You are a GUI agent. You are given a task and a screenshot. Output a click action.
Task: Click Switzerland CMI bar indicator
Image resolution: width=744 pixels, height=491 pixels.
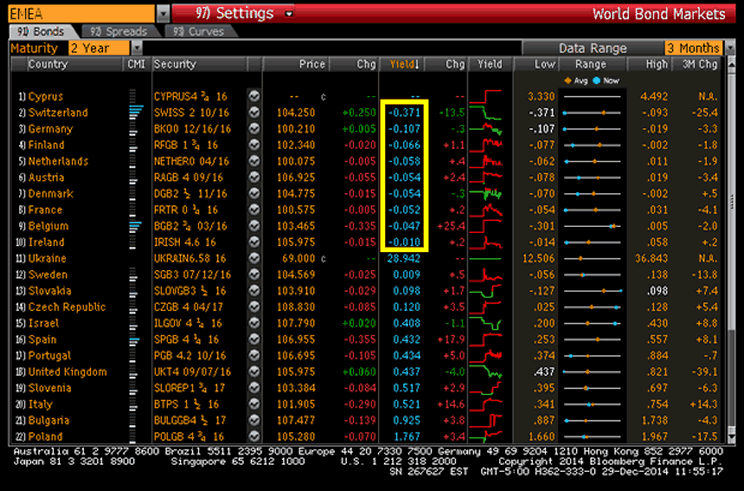pyautogui.click(x=135, y=113)
